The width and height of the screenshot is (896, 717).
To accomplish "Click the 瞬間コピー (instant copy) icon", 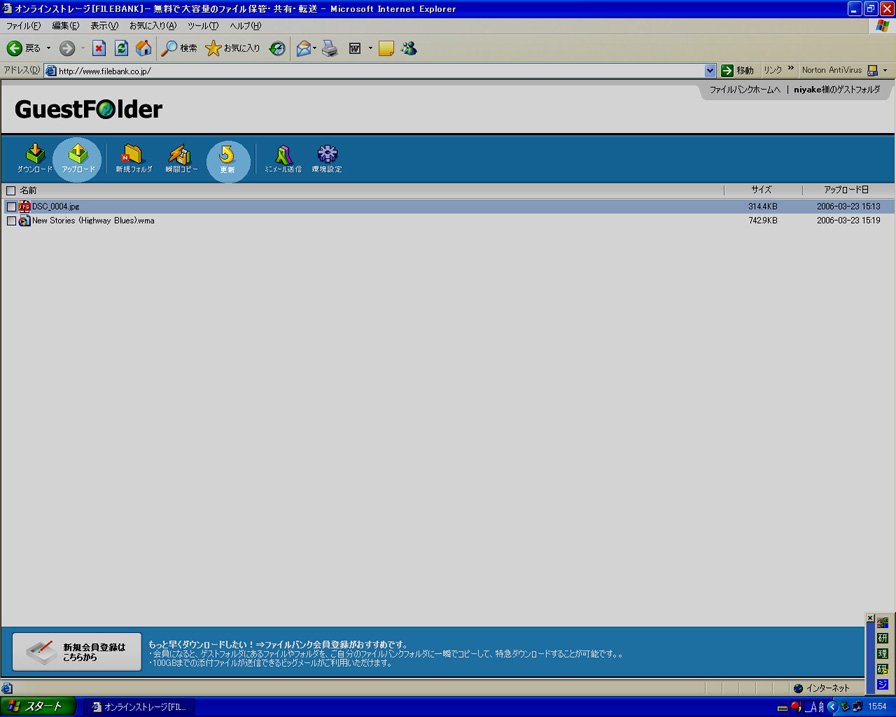I will click(x=181, y=158).
